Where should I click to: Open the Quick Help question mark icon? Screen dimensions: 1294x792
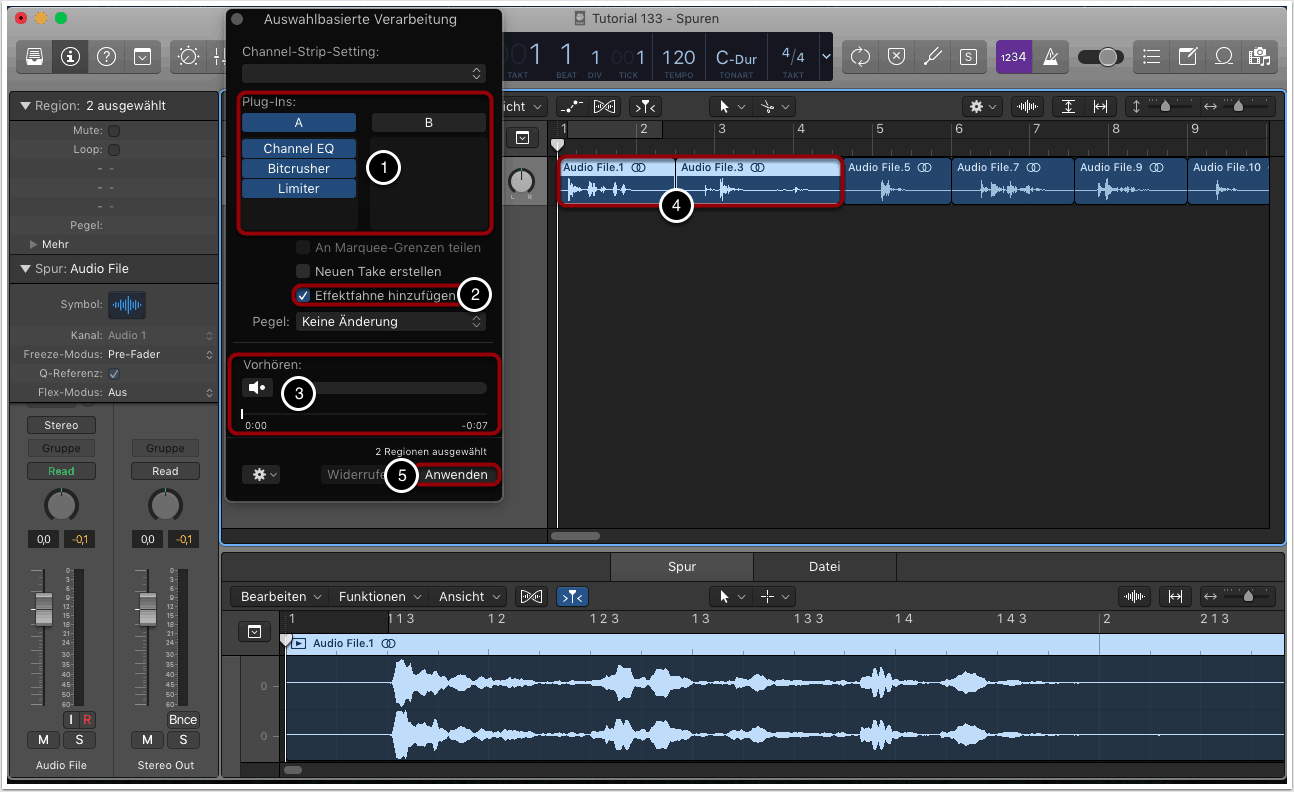[x=106, y=57]
